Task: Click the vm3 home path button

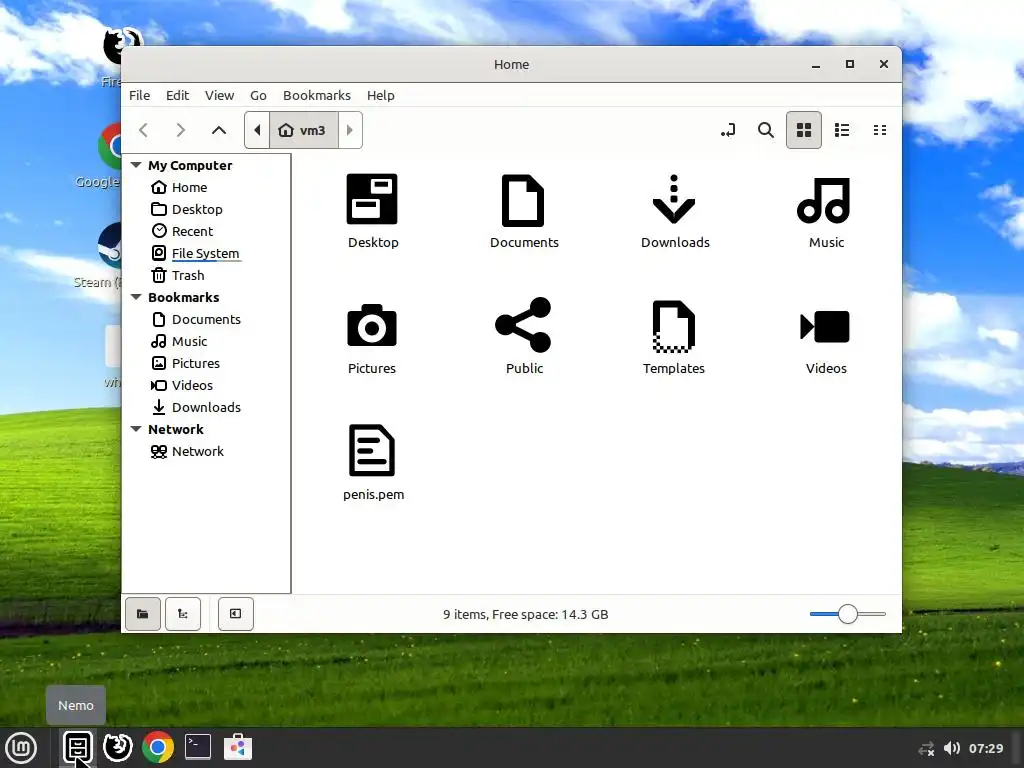Action: coord(303,130)
